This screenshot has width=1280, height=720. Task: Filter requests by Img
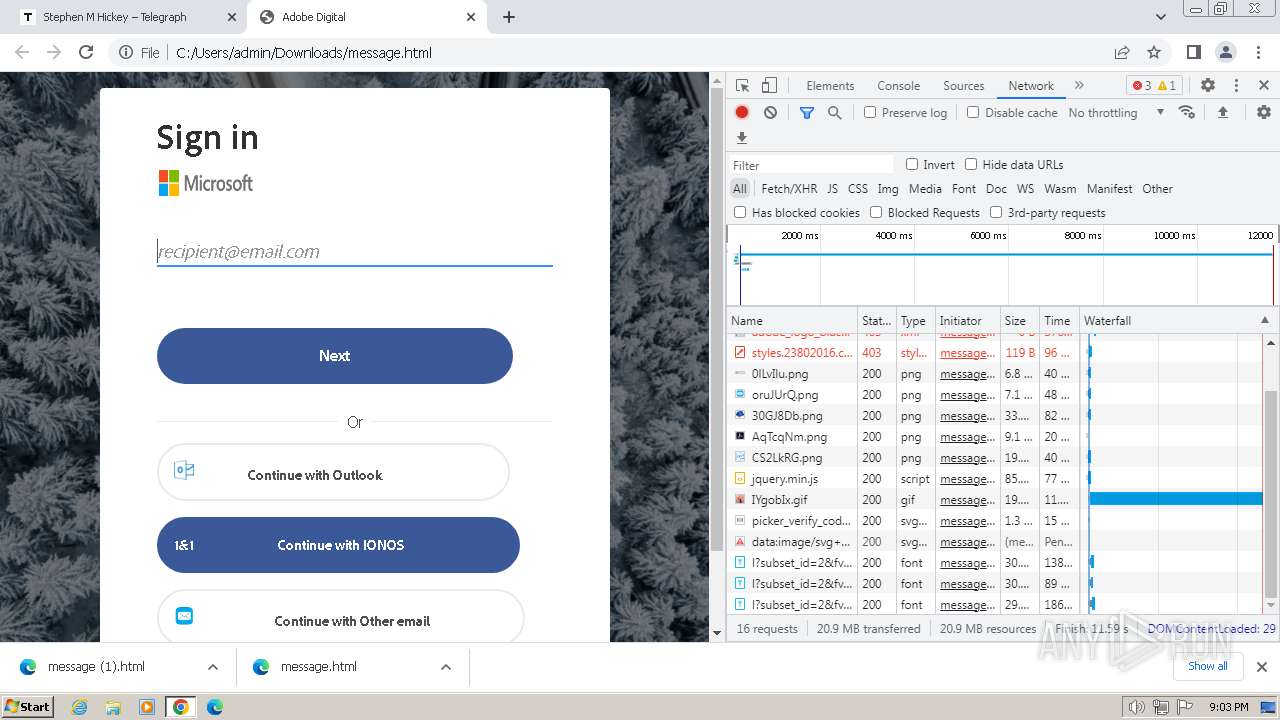pyautogui.click(x=887, y=189)
